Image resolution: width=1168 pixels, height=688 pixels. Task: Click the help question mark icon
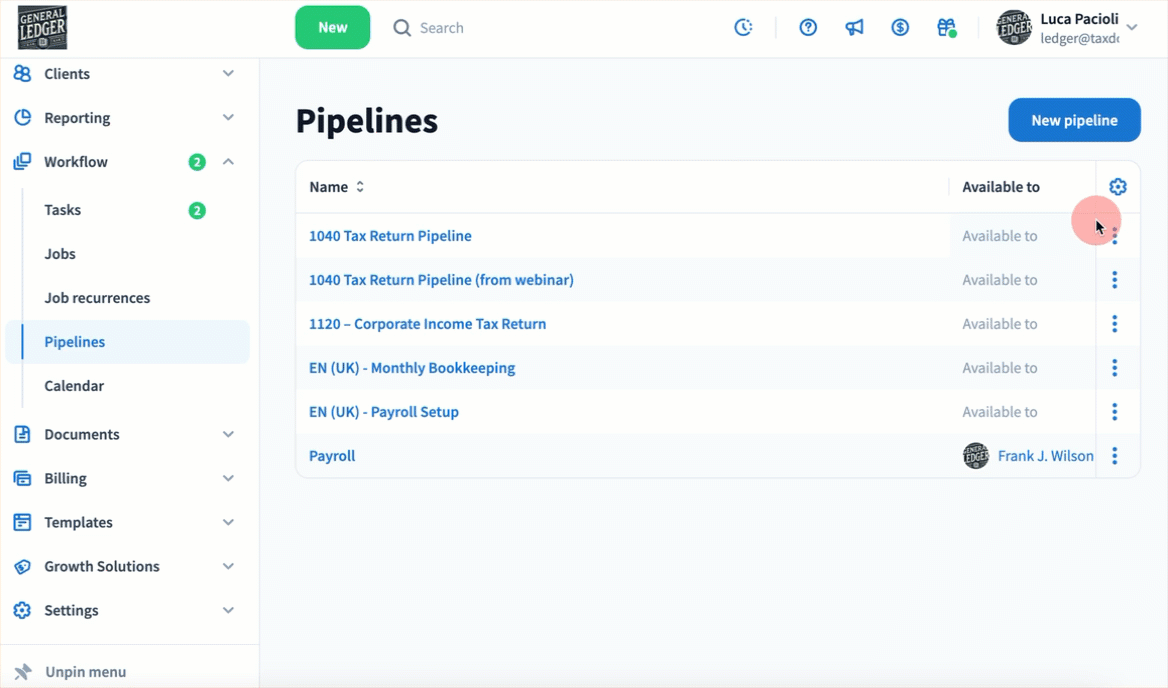point(808,28)
